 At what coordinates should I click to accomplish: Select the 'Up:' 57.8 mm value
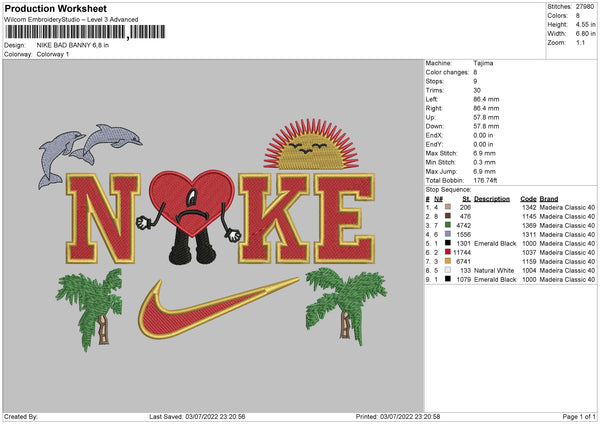(x=486, y=117)
